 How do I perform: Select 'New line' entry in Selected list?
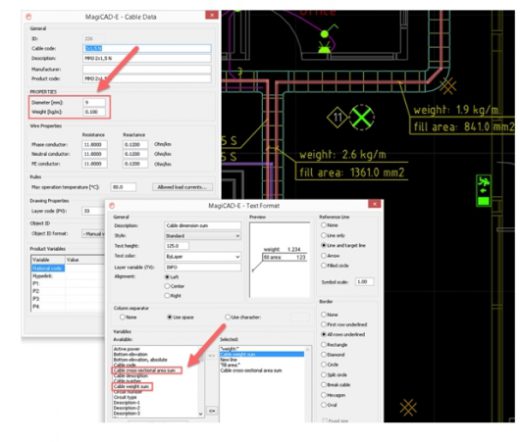tap(229, 360)
